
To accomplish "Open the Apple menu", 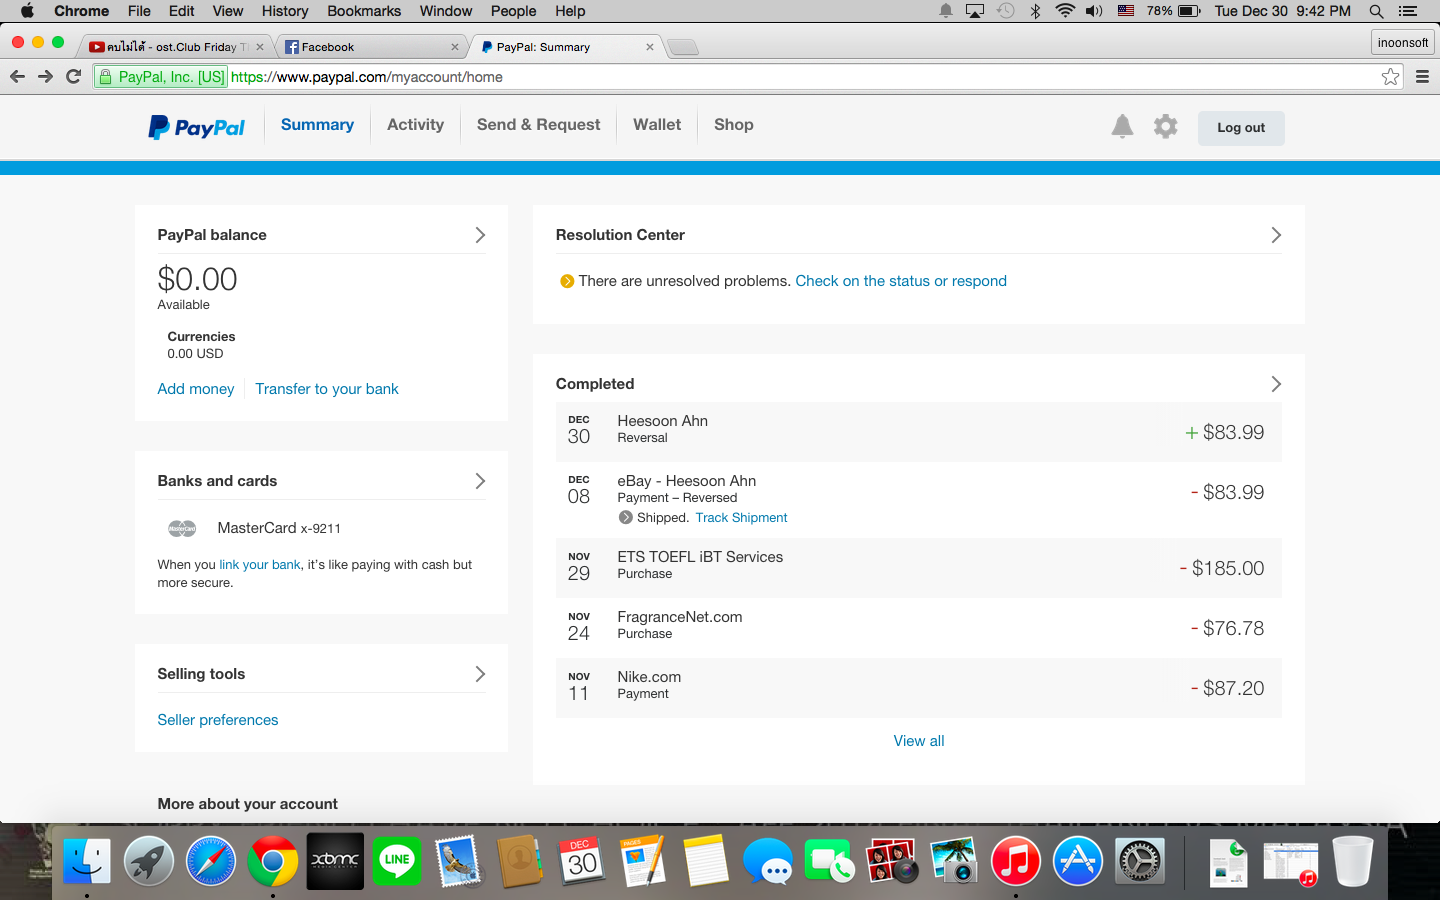I will 27,11.
